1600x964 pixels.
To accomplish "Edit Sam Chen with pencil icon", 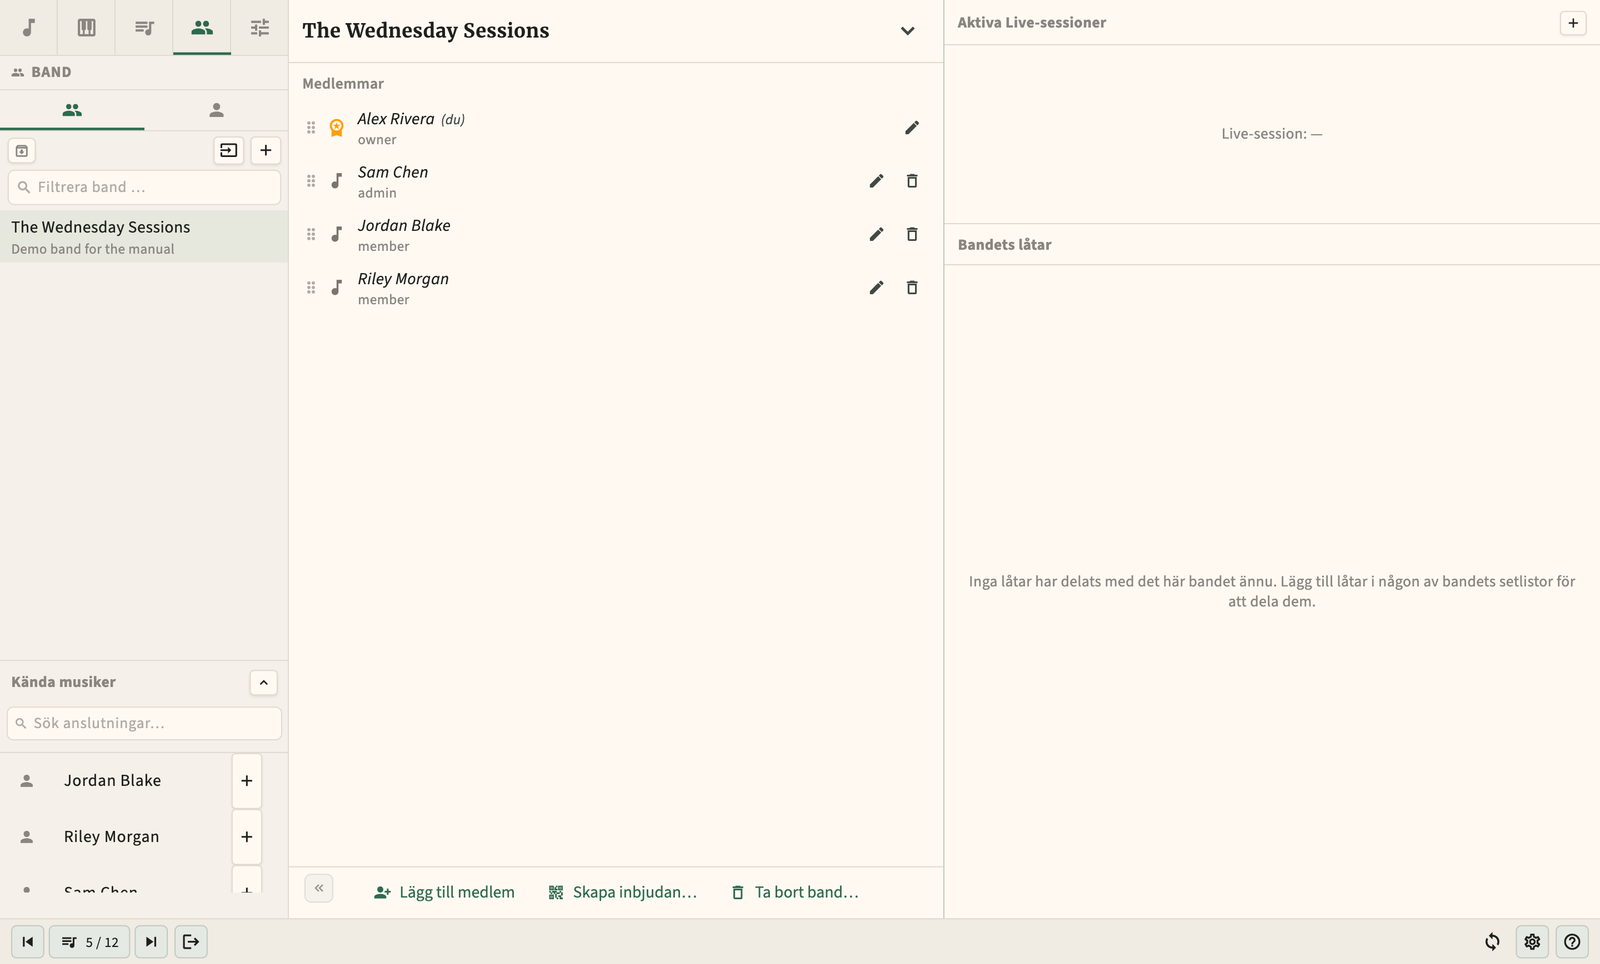I will [876, 181].
